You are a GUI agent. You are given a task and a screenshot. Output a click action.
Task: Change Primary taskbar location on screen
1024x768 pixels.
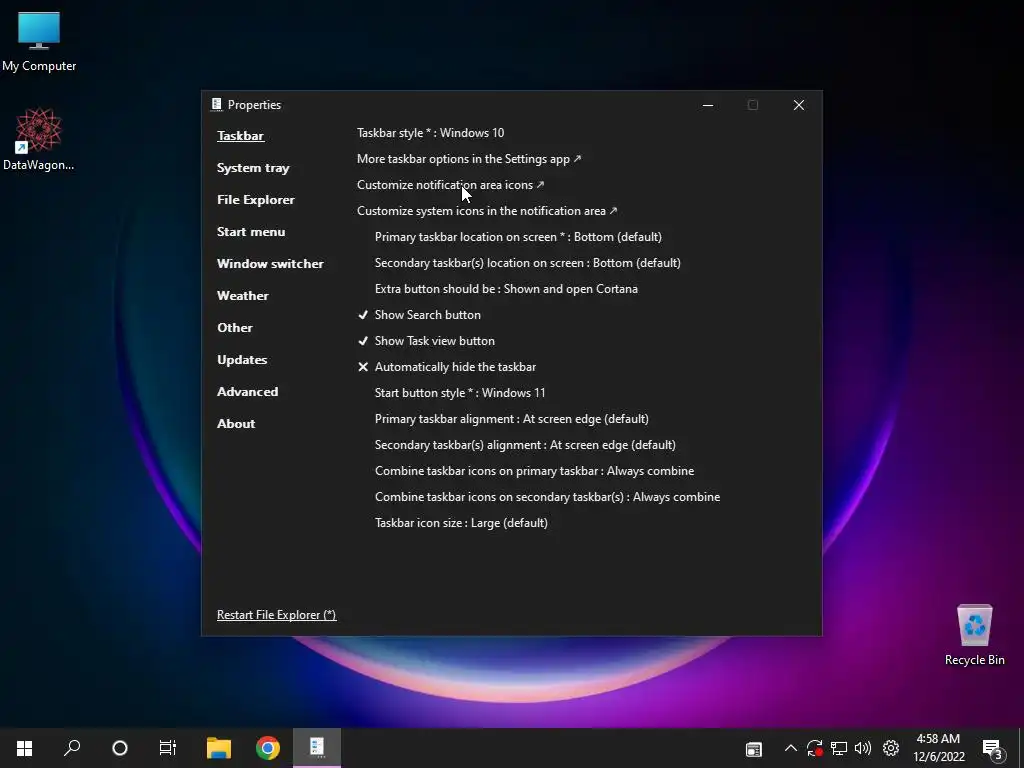(x=518, y=237)
